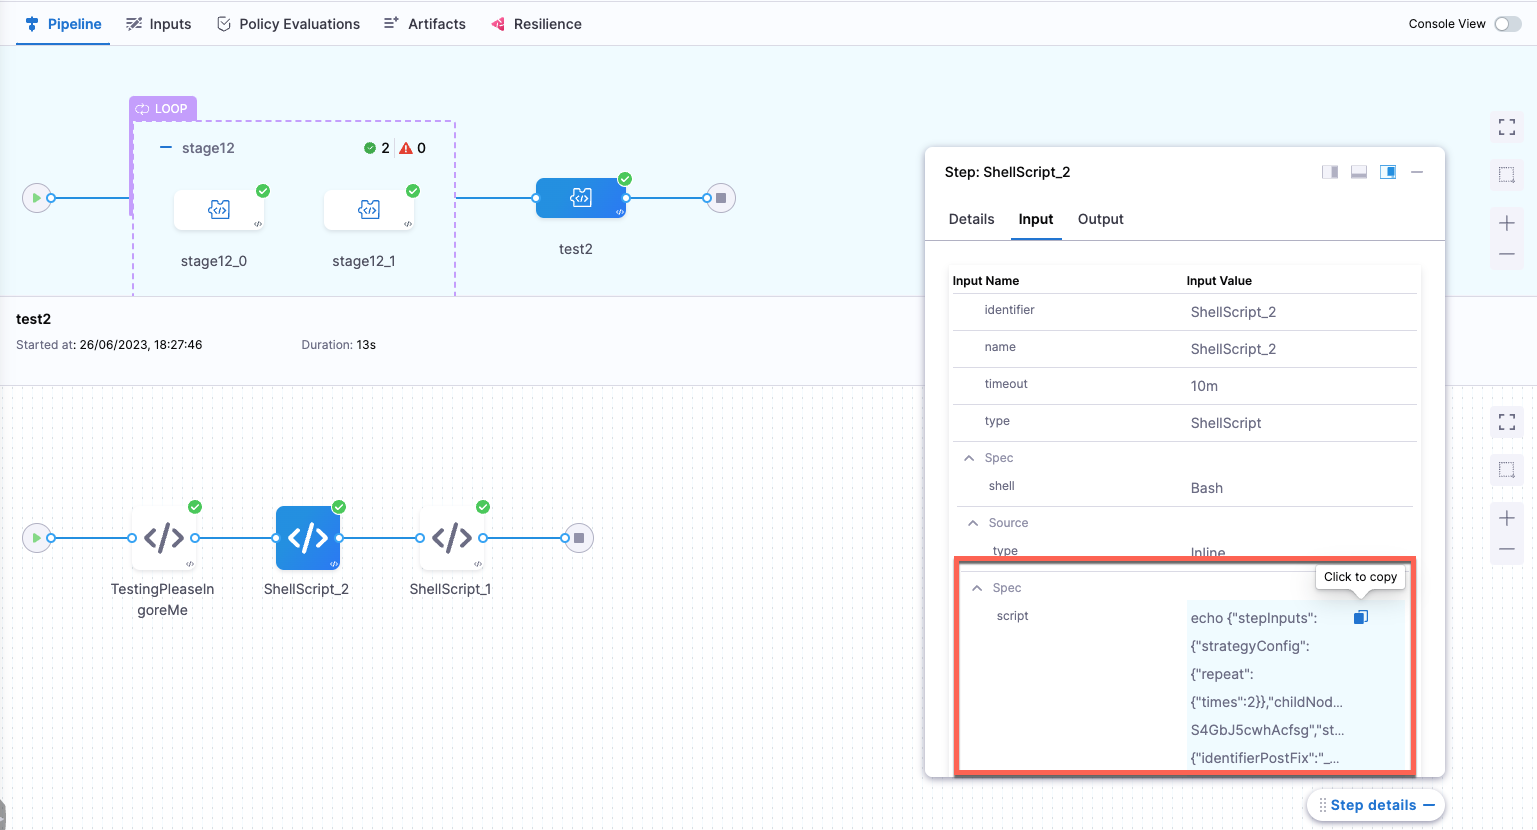This screenshot has height=830, width=1537.
Task: Click the test2 stage node
Action: click(580, 198)
